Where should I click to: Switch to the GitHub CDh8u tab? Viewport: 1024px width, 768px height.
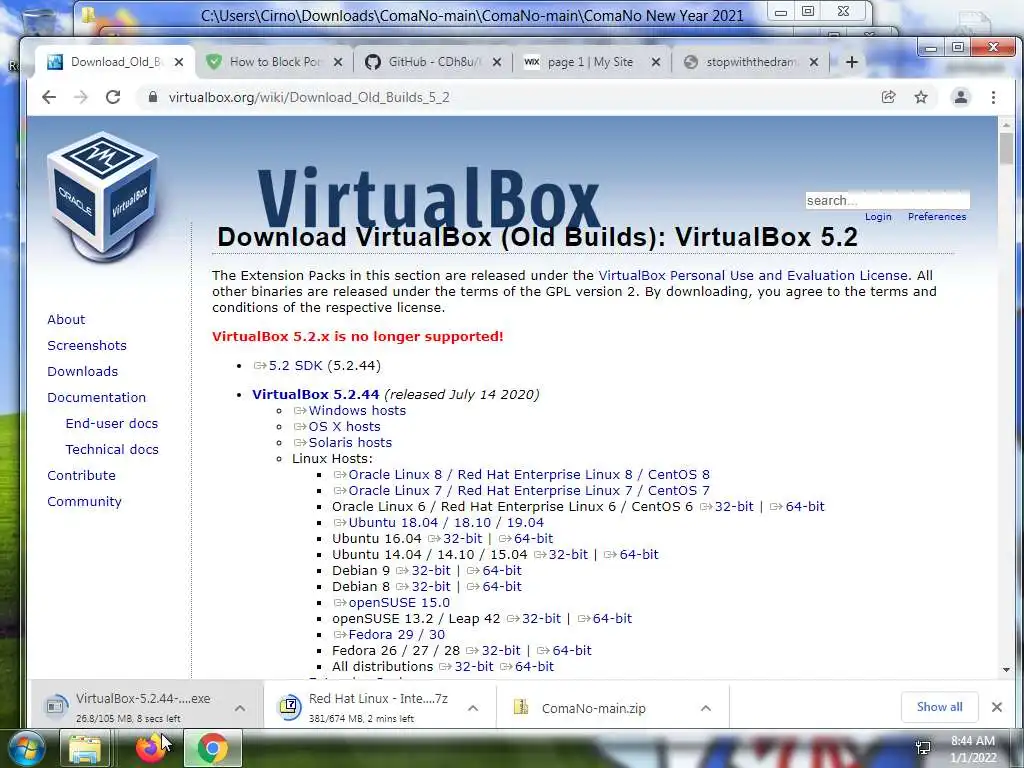click(434, 62)
